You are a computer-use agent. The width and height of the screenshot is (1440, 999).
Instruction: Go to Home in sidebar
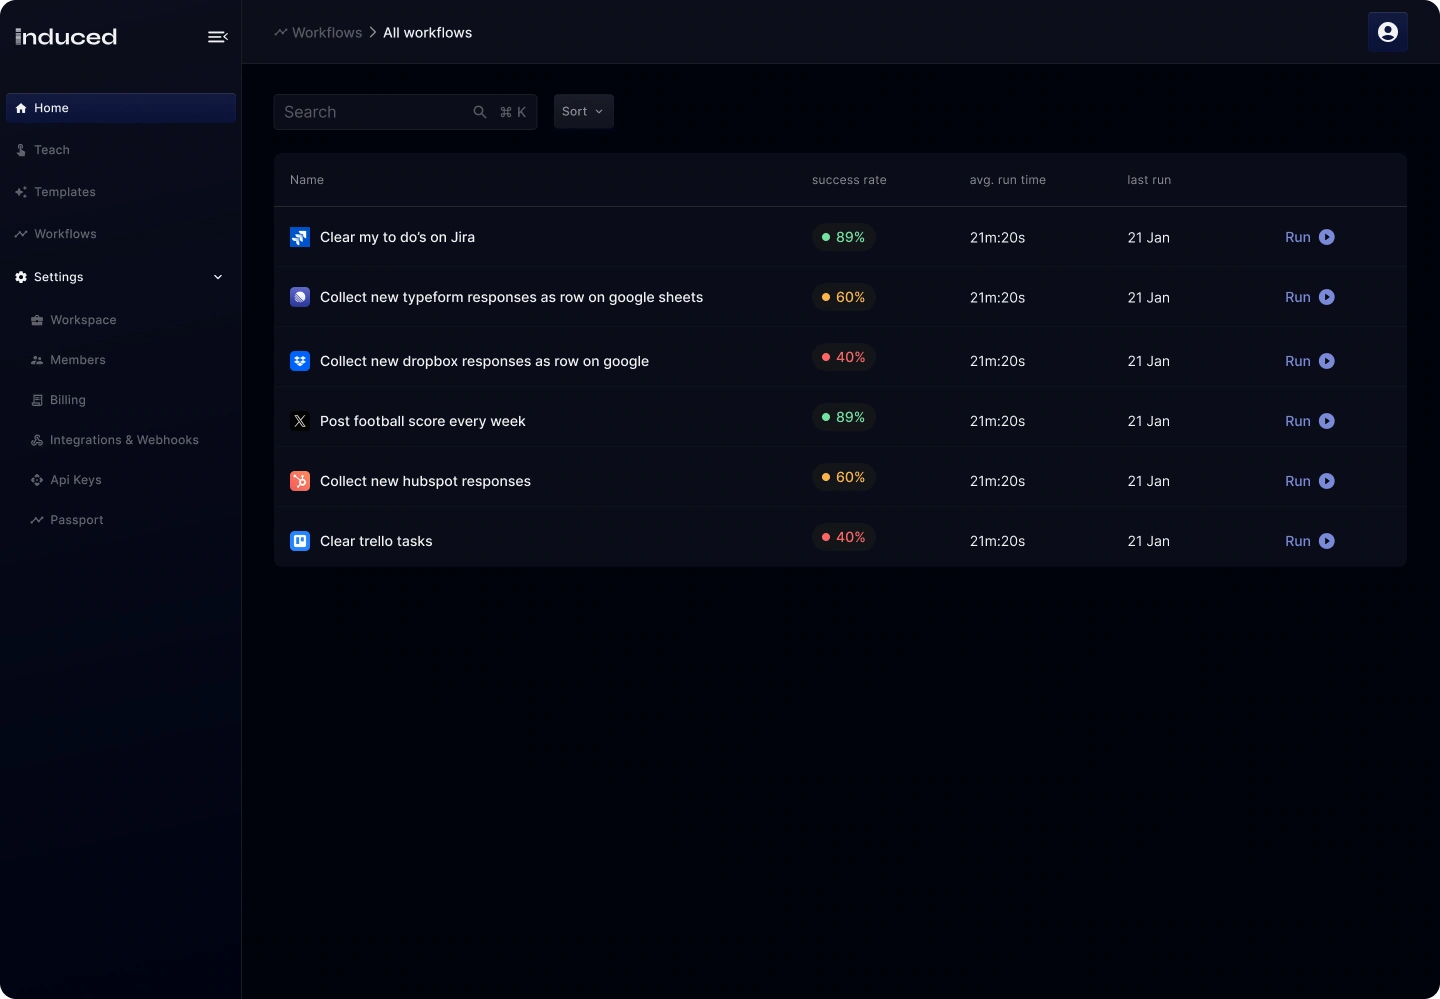pos(121,108)
